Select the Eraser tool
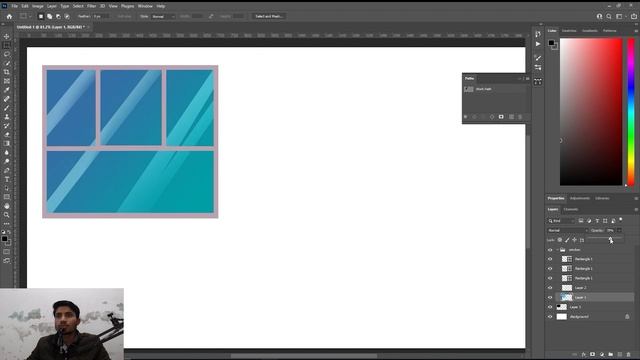The width and height of the screenshot is (640, 360). pos(7,135)
